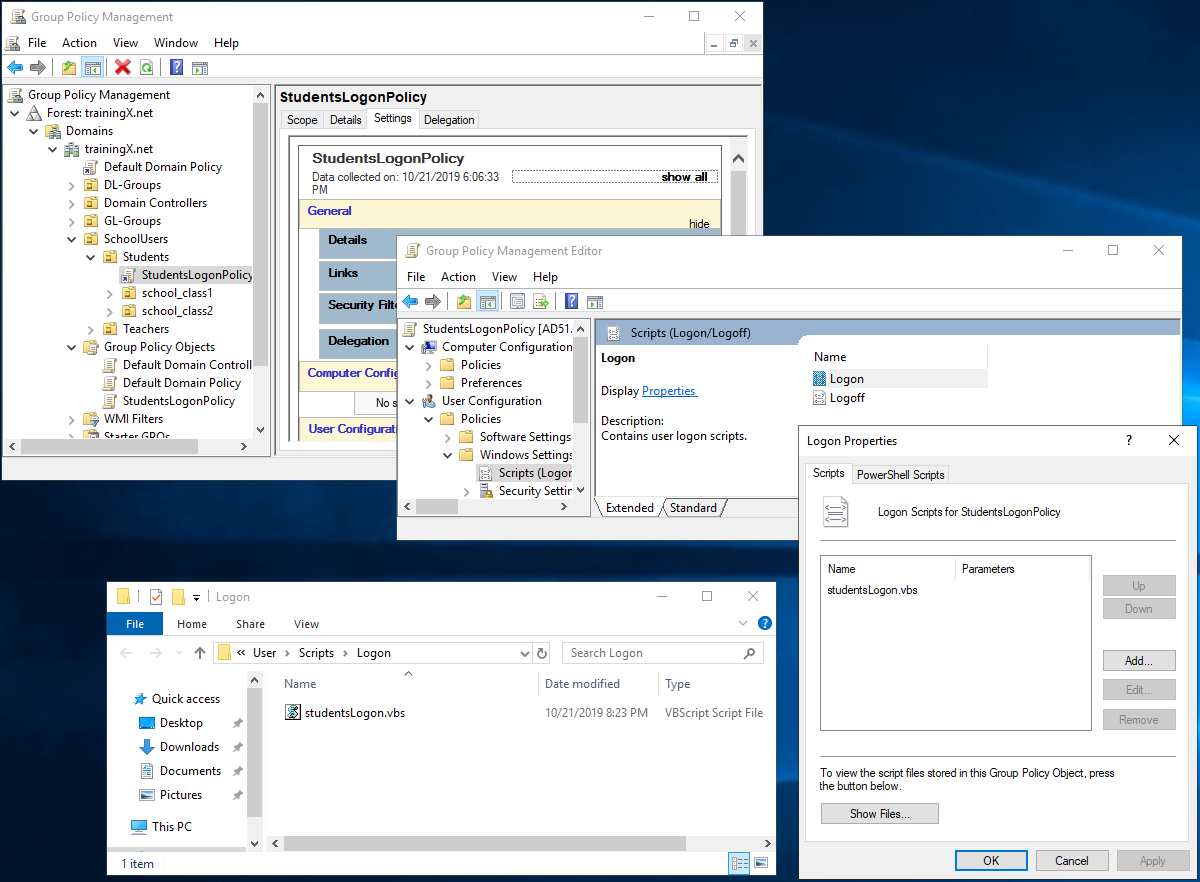Image resolution: width=1200 pixels, height=882 pixels.
Task: Click File Explorer Help question mark icon
Action: [x=765, y=623]
